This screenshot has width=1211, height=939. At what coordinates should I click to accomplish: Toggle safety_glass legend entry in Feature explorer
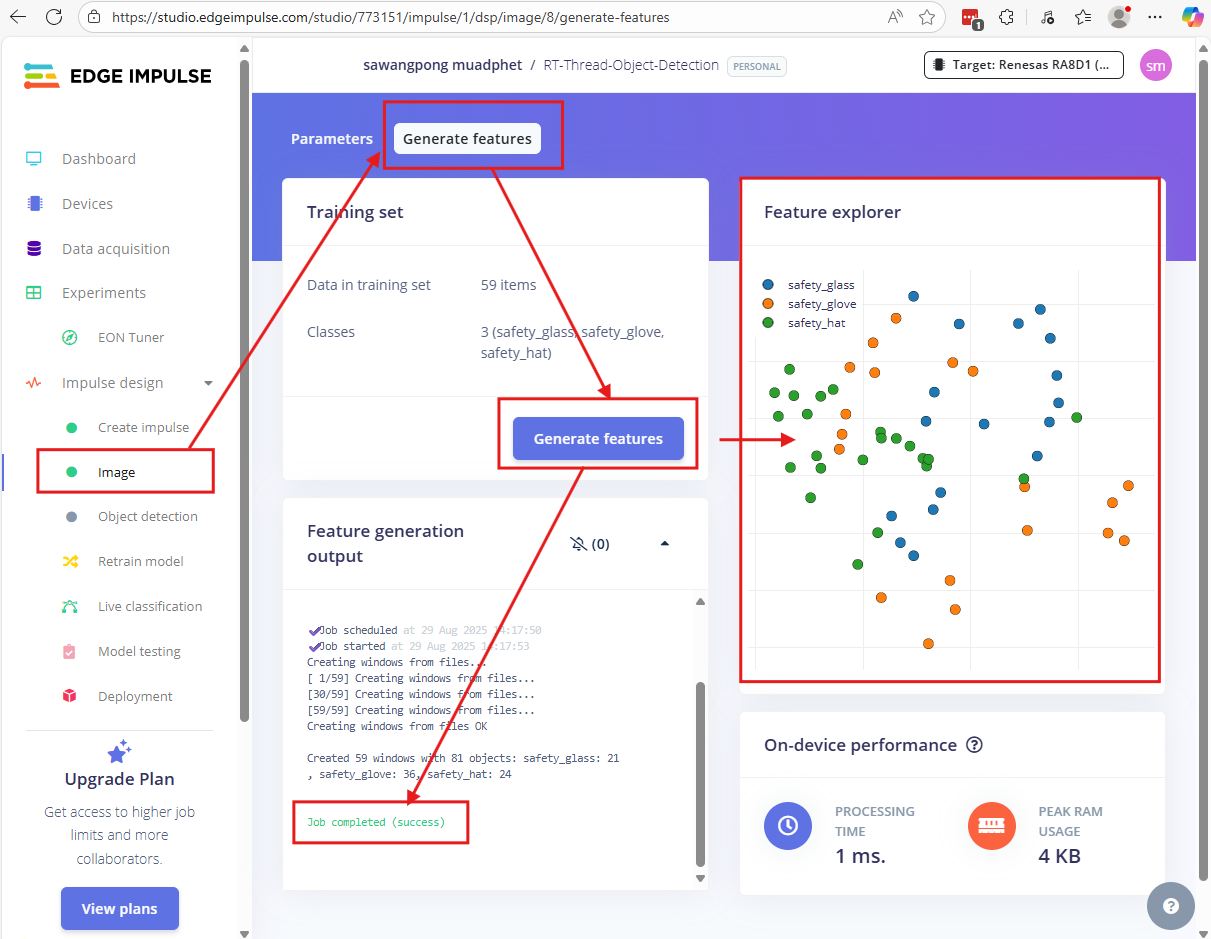820,286
